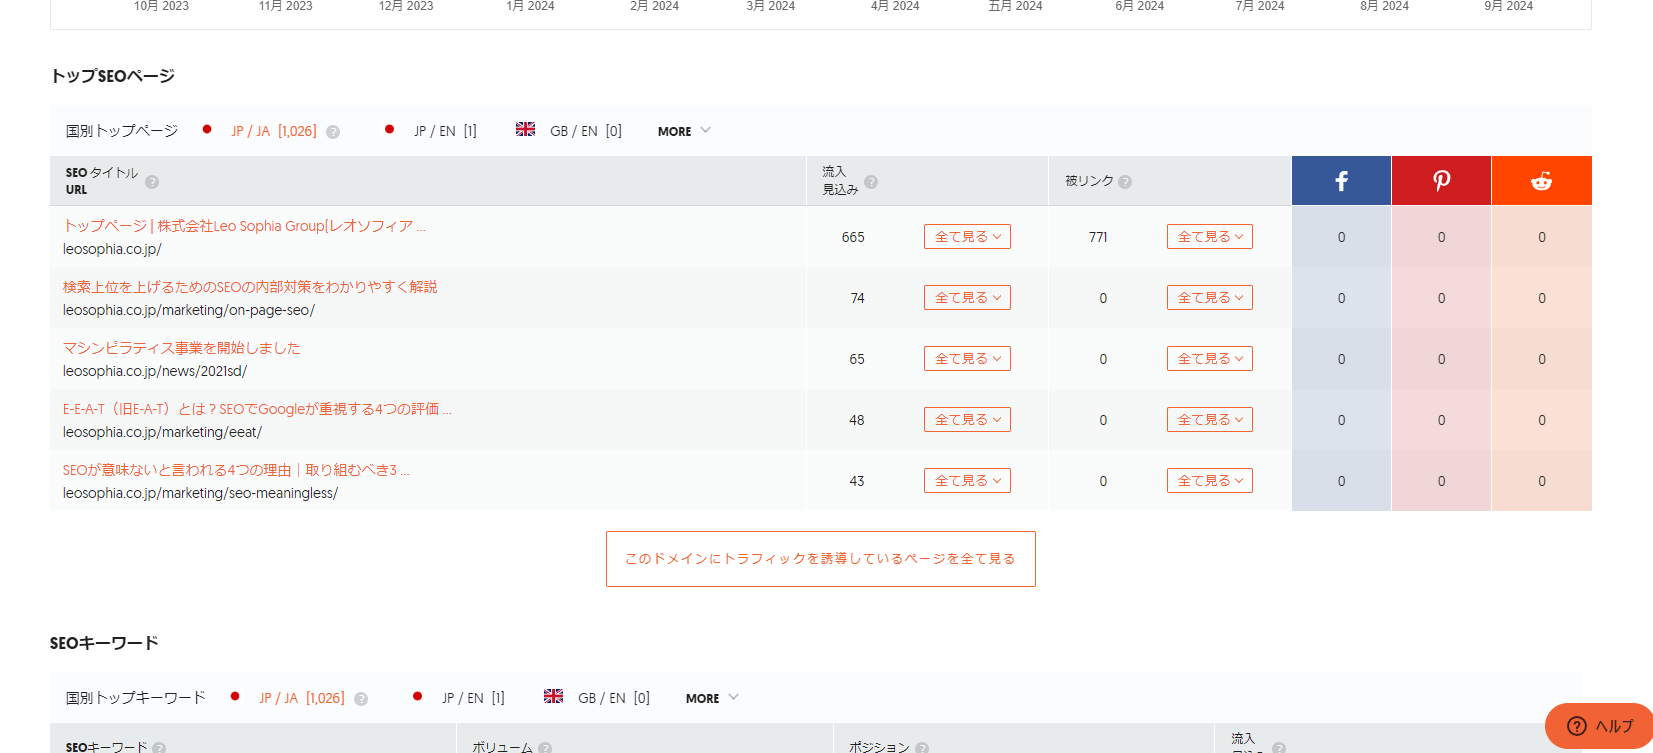Viewport: 1653px width, 753px height.
Task: Select JP / EN tab in top pages section
Action: pyautogui.click(x=445, y=131)
